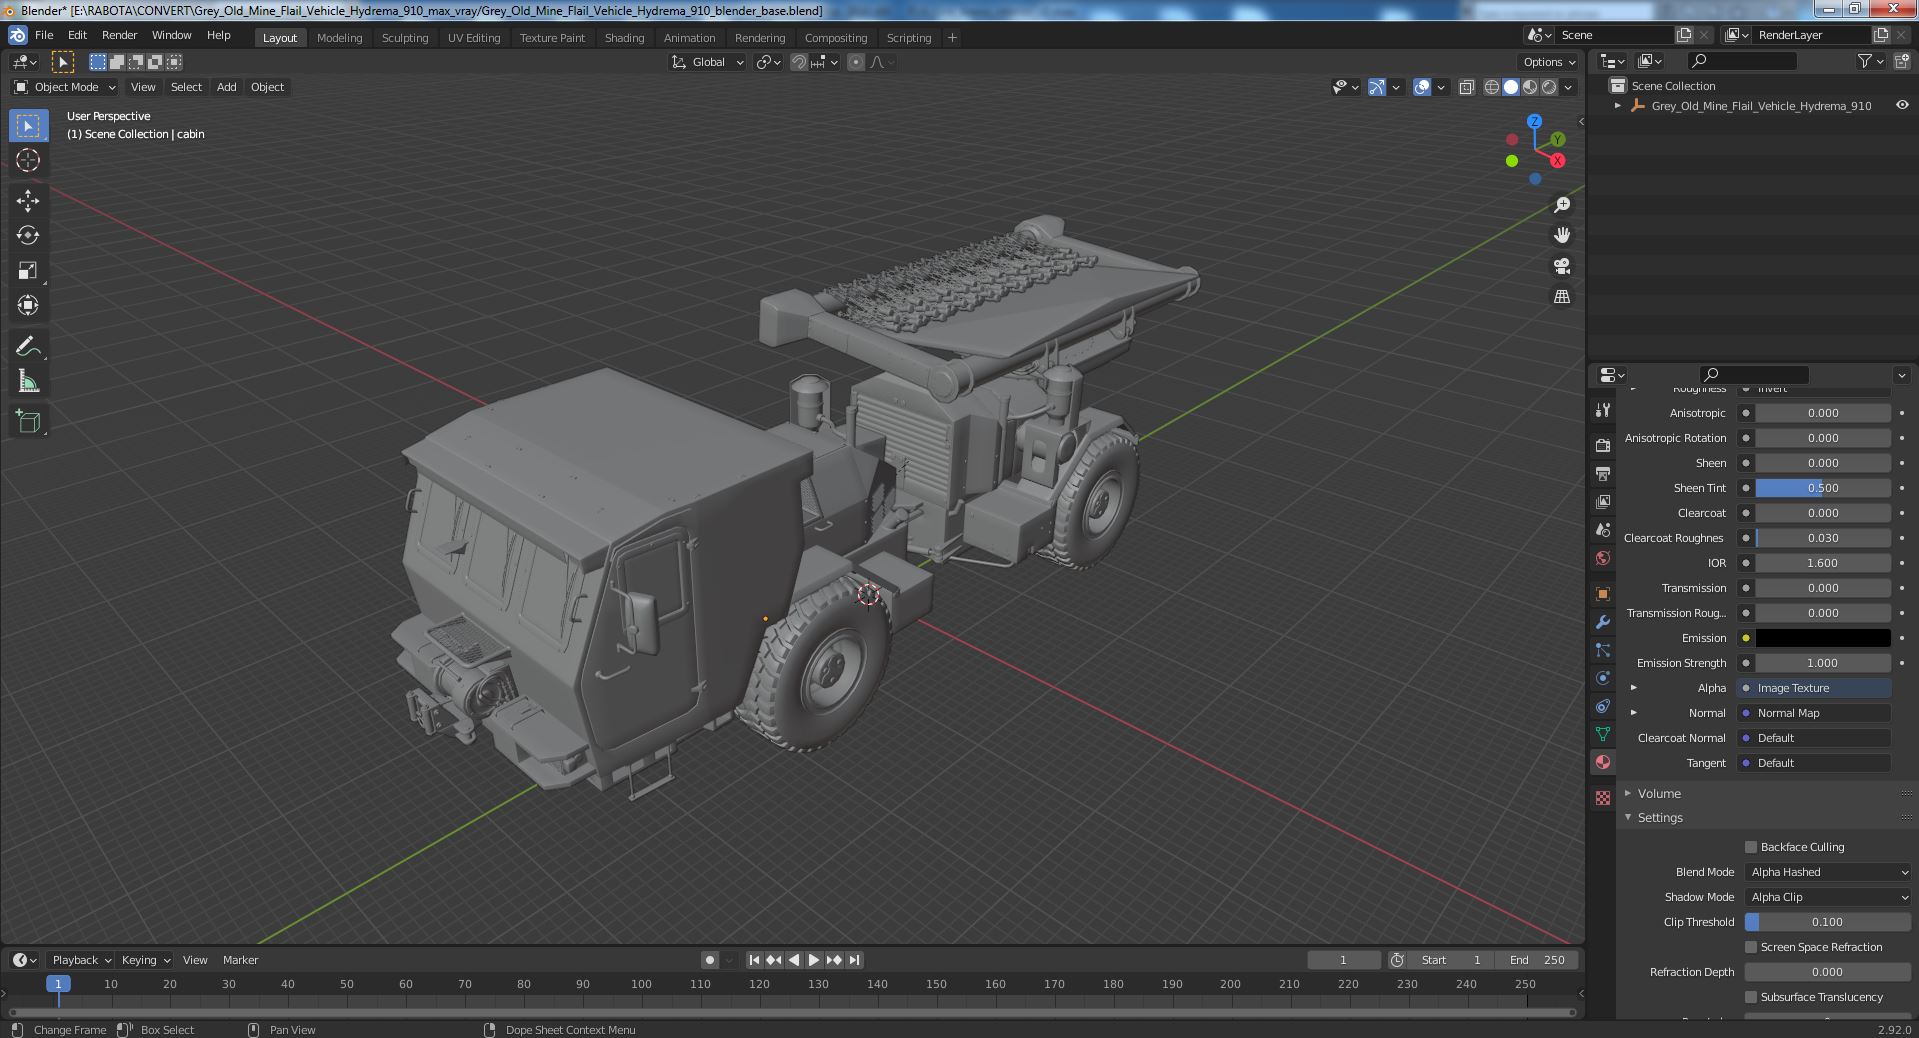1919x1038 pixels.
Task: Choose the Annotate tool
Action: (x=28, y=346)
